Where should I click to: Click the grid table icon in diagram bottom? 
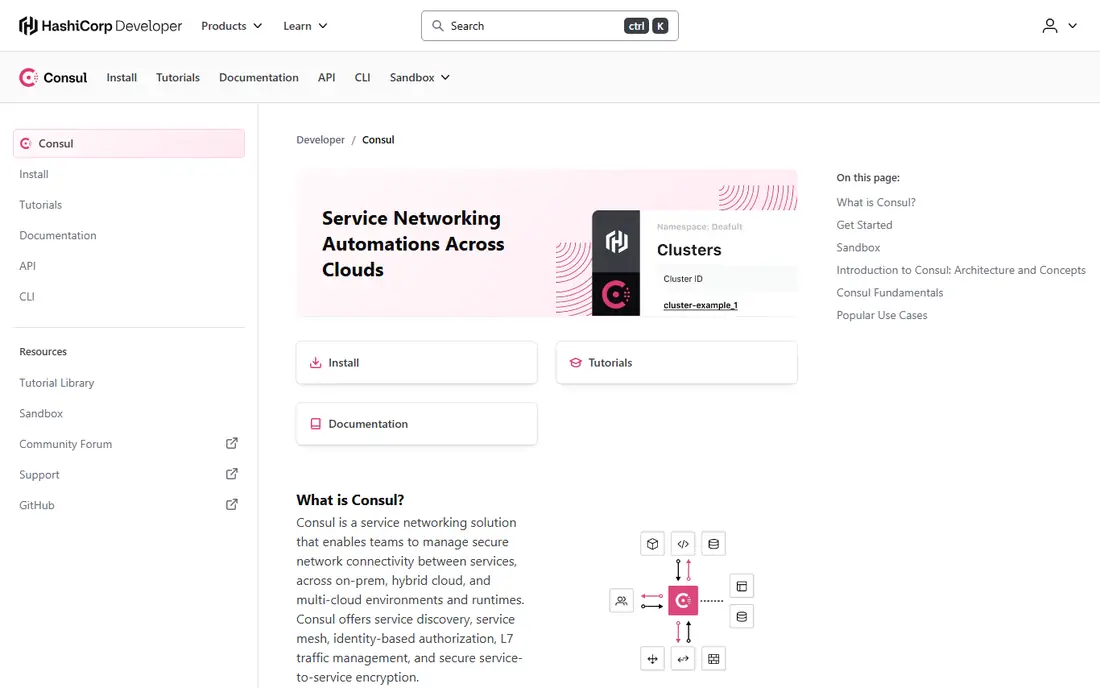click(713, 659)
